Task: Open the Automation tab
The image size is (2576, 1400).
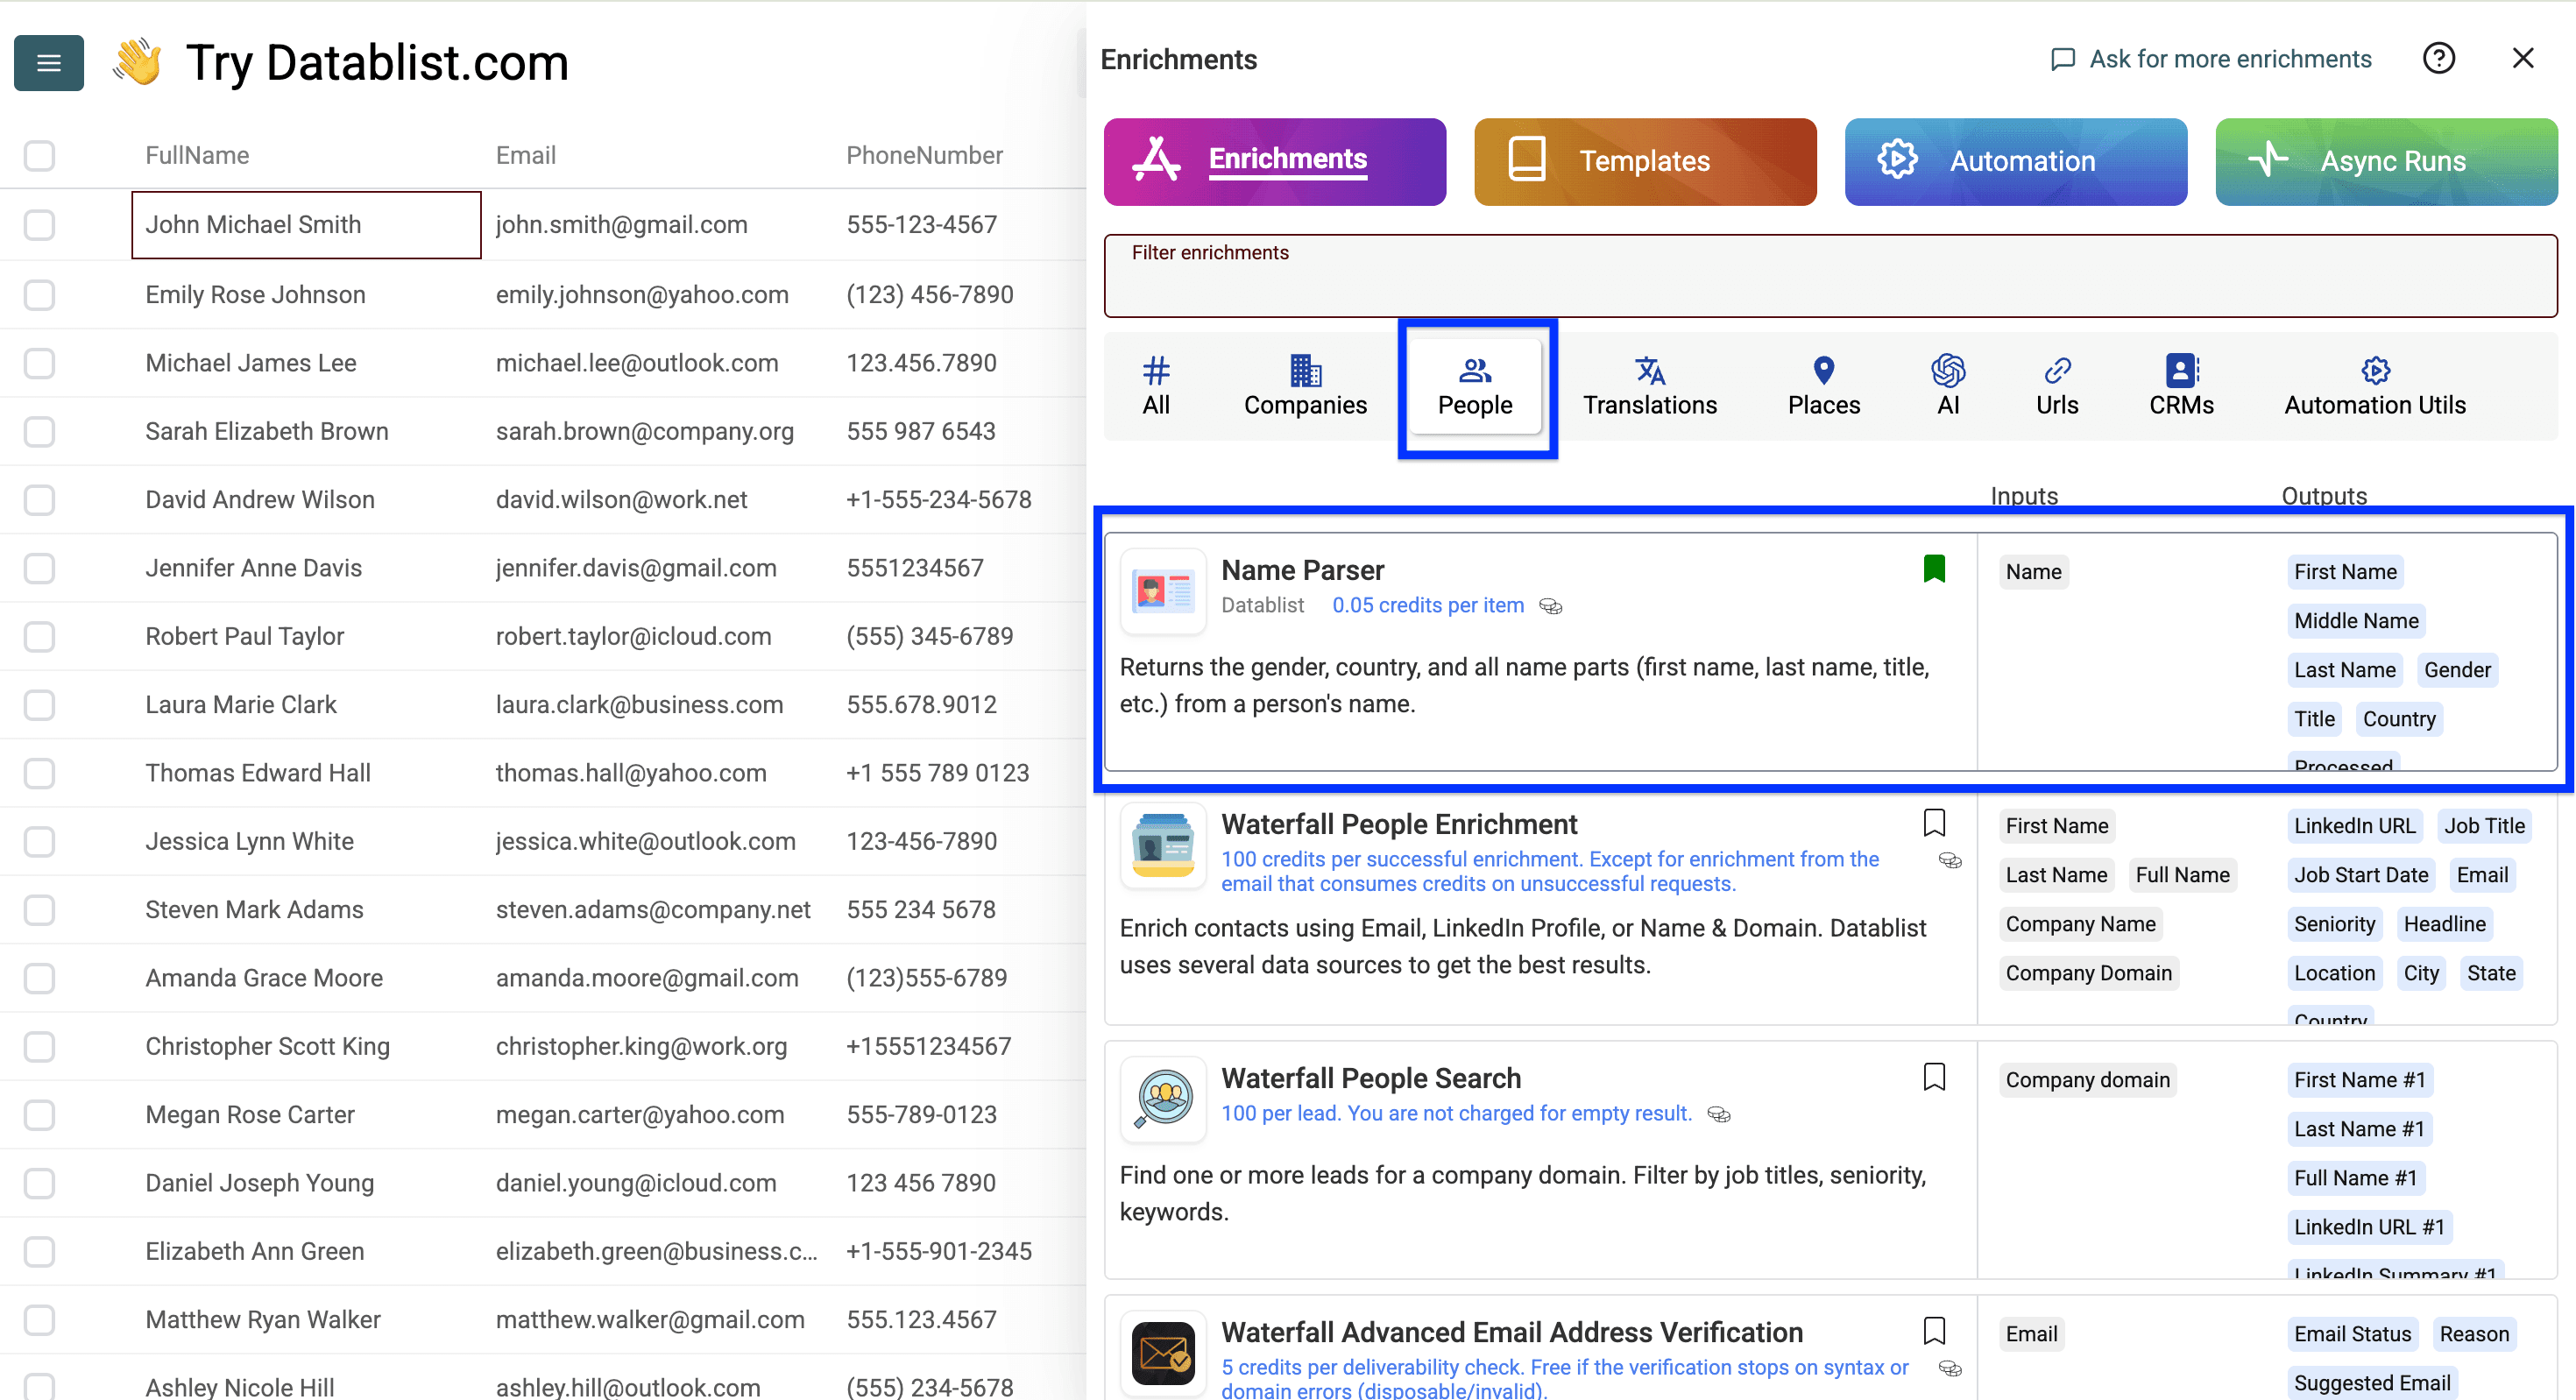Action: pyautogui.click(x=2015, y=161)
